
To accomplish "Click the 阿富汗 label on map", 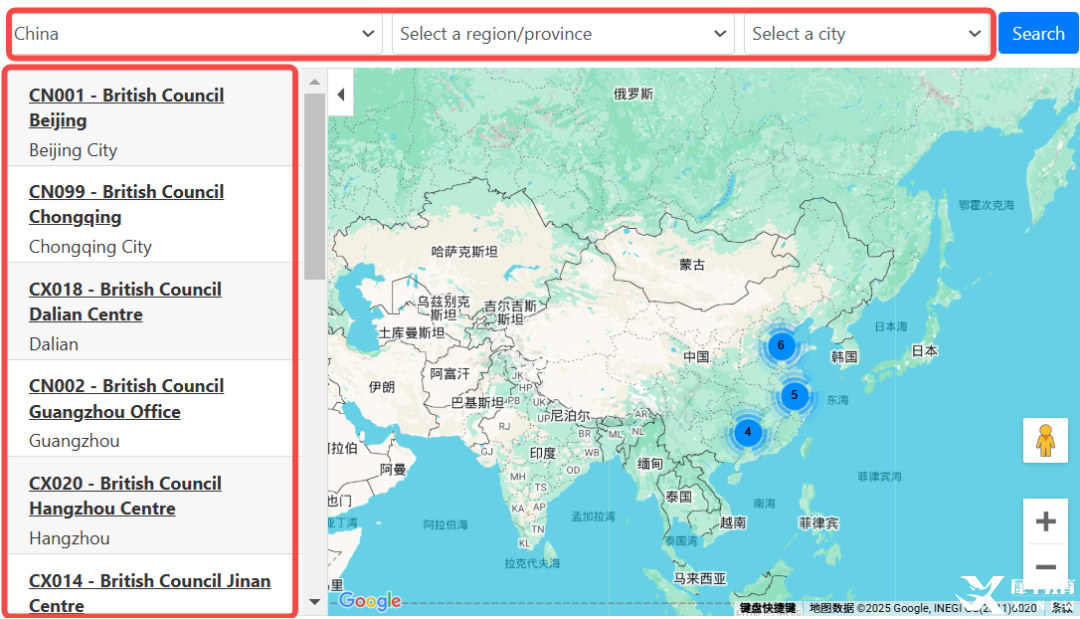I will click(x=450, y=374).
